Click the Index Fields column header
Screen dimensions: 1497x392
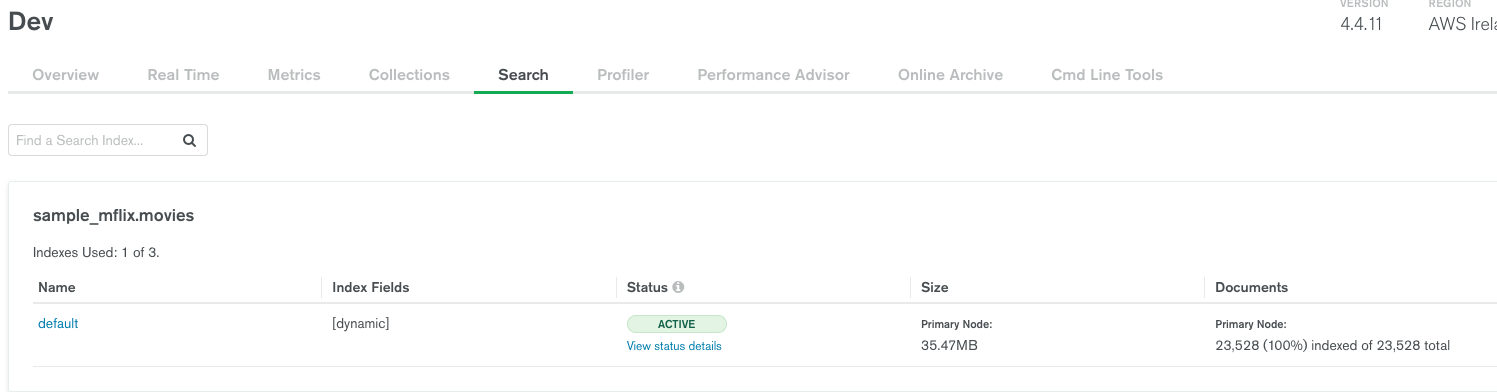(x=371, y=287)
